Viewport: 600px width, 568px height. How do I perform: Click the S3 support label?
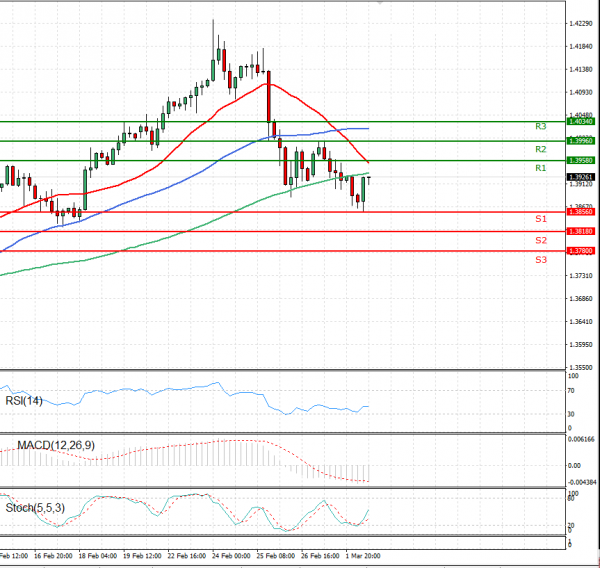541,260
